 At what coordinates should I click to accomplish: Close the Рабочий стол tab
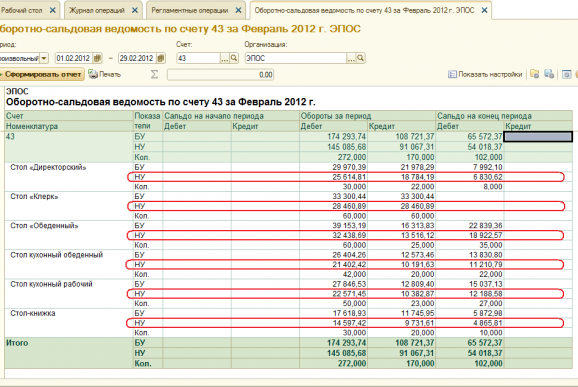(53, 10)
